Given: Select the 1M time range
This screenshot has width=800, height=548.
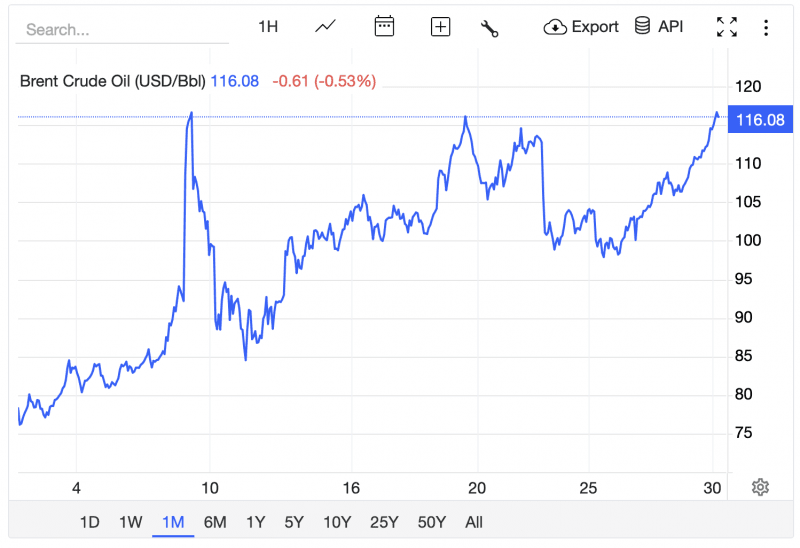Looking at the screenshot, I should 173,522.
